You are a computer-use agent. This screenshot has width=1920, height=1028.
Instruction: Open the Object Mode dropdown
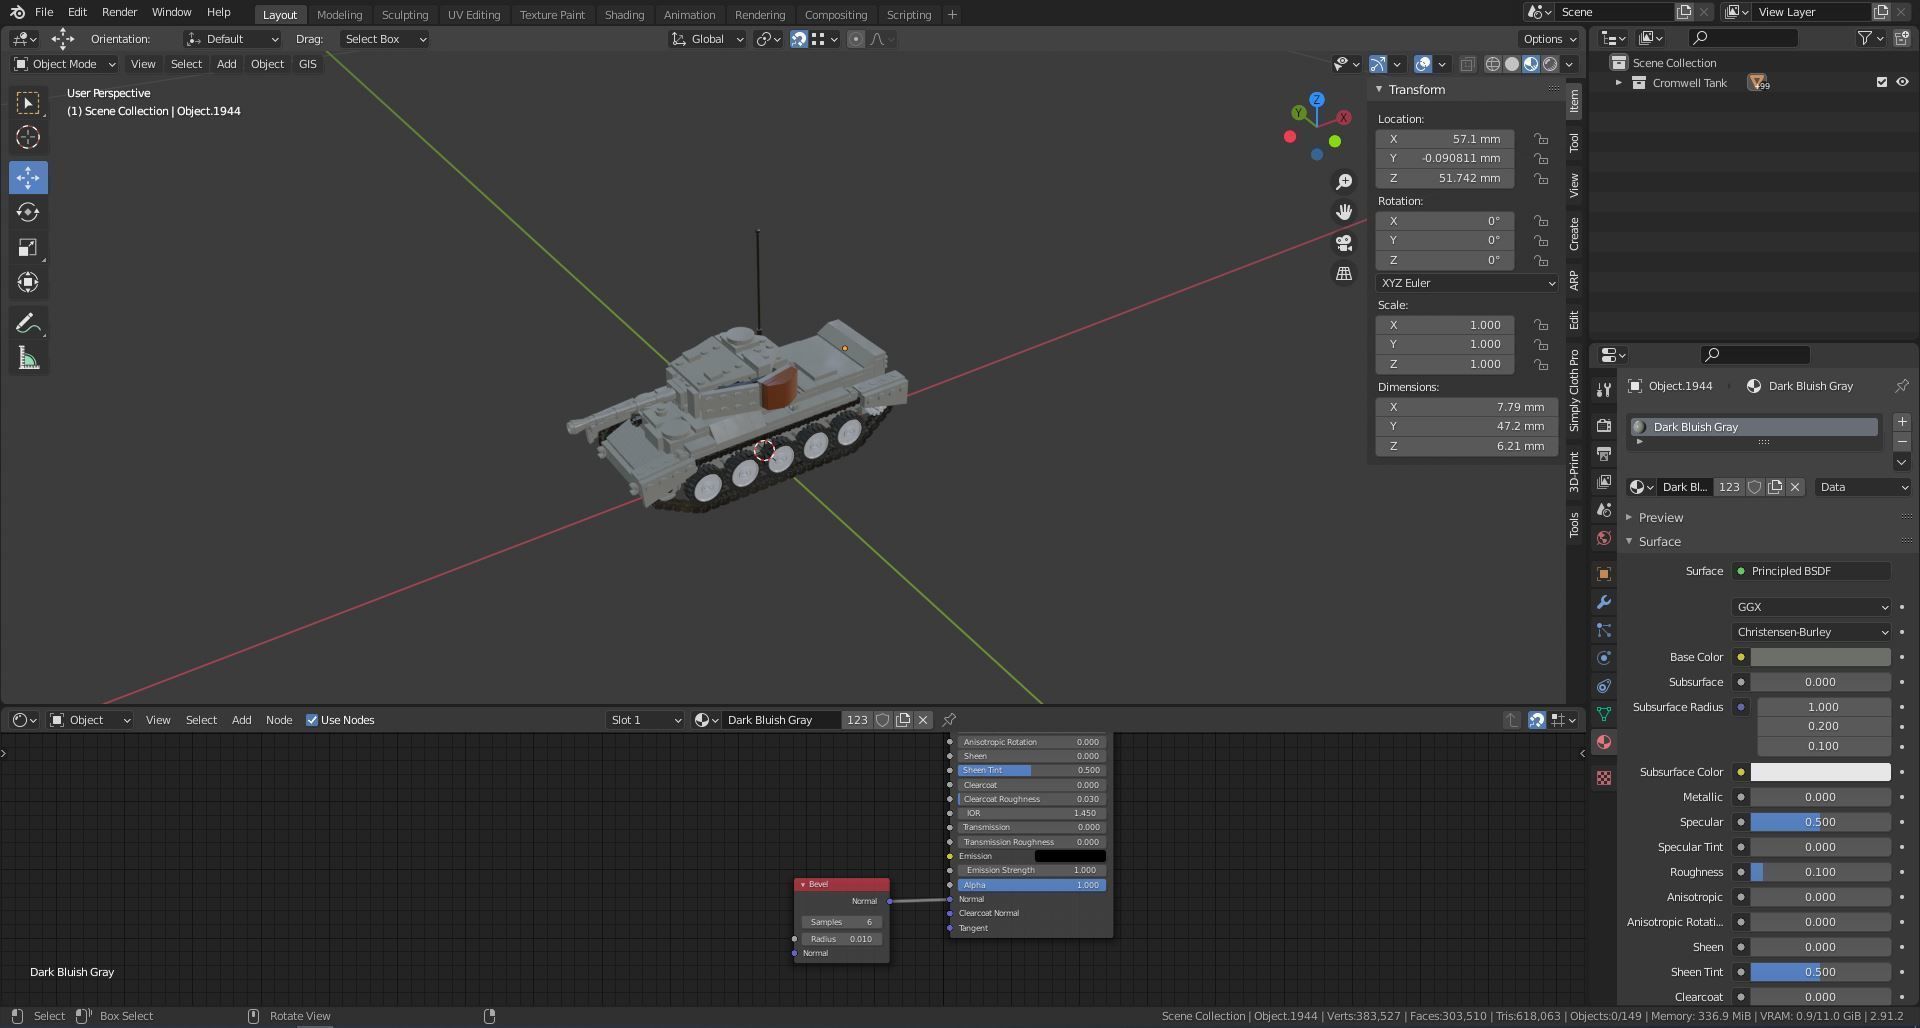click(62, 63)
